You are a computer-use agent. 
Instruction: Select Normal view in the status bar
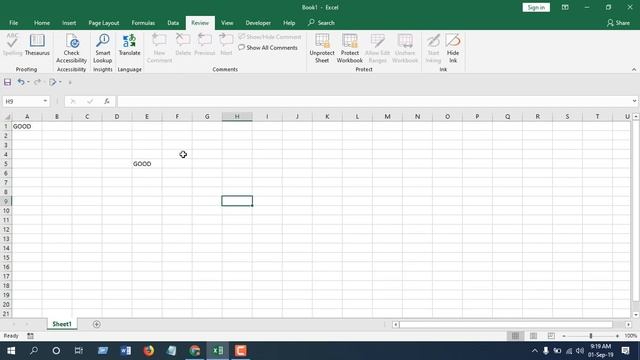[515, 336]
